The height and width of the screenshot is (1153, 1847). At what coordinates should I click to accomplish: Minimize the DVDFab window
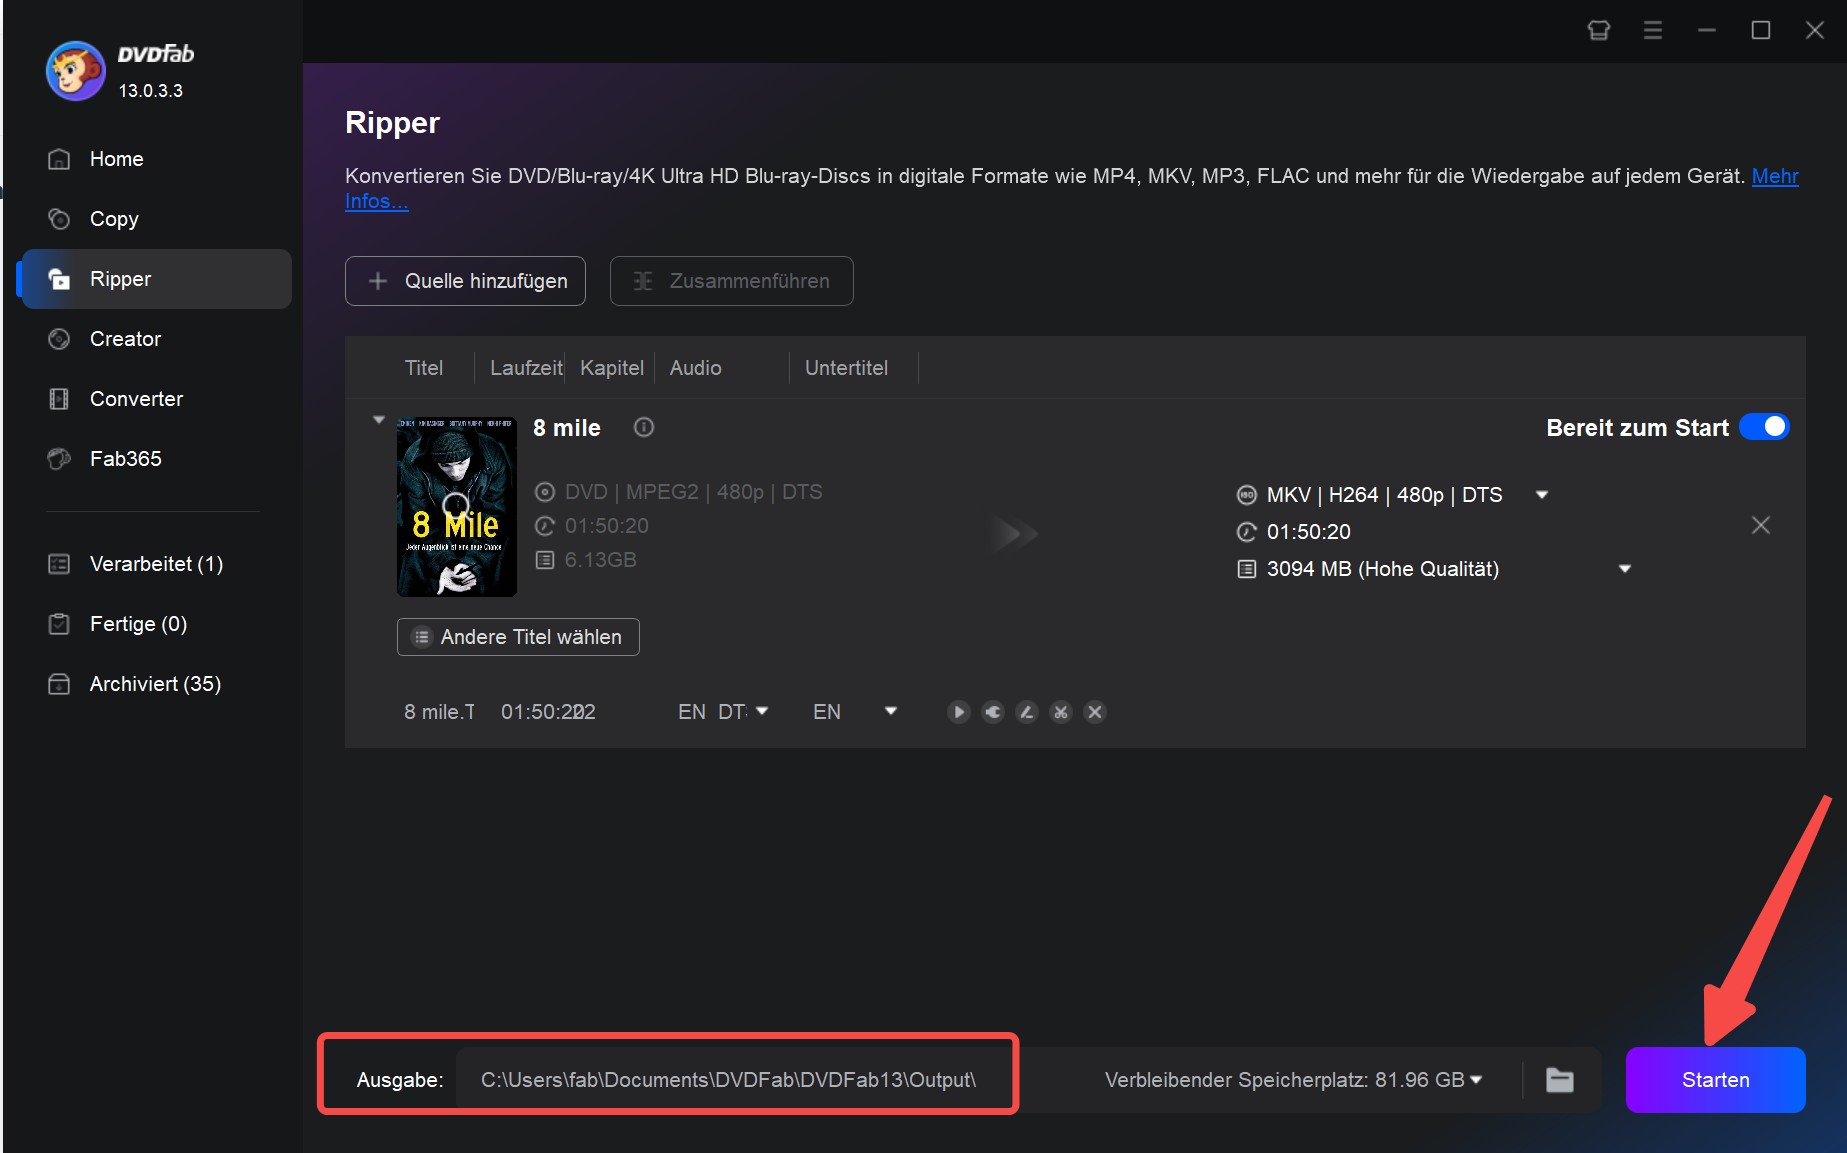point(1707,31)
